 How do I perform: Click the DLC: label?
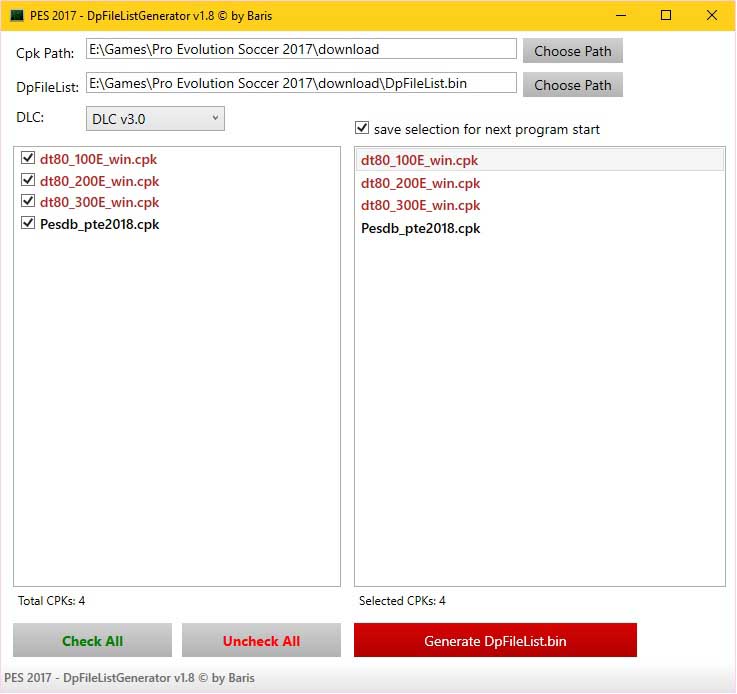pyautogui.click(x=30, y=117)
